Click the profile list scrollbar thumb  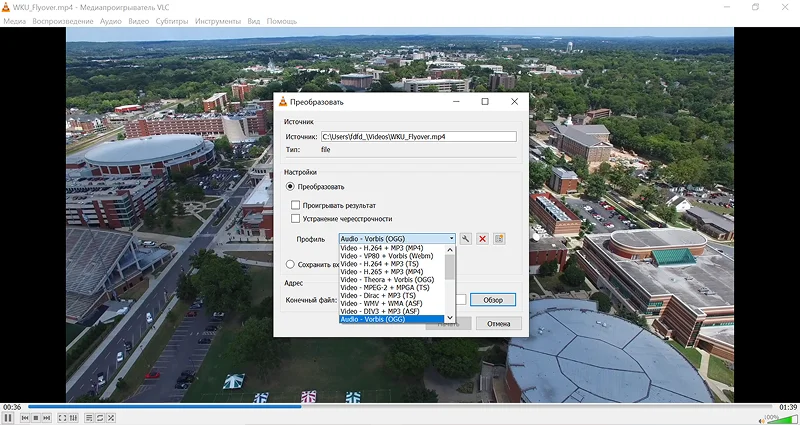[x=449, y=267]
